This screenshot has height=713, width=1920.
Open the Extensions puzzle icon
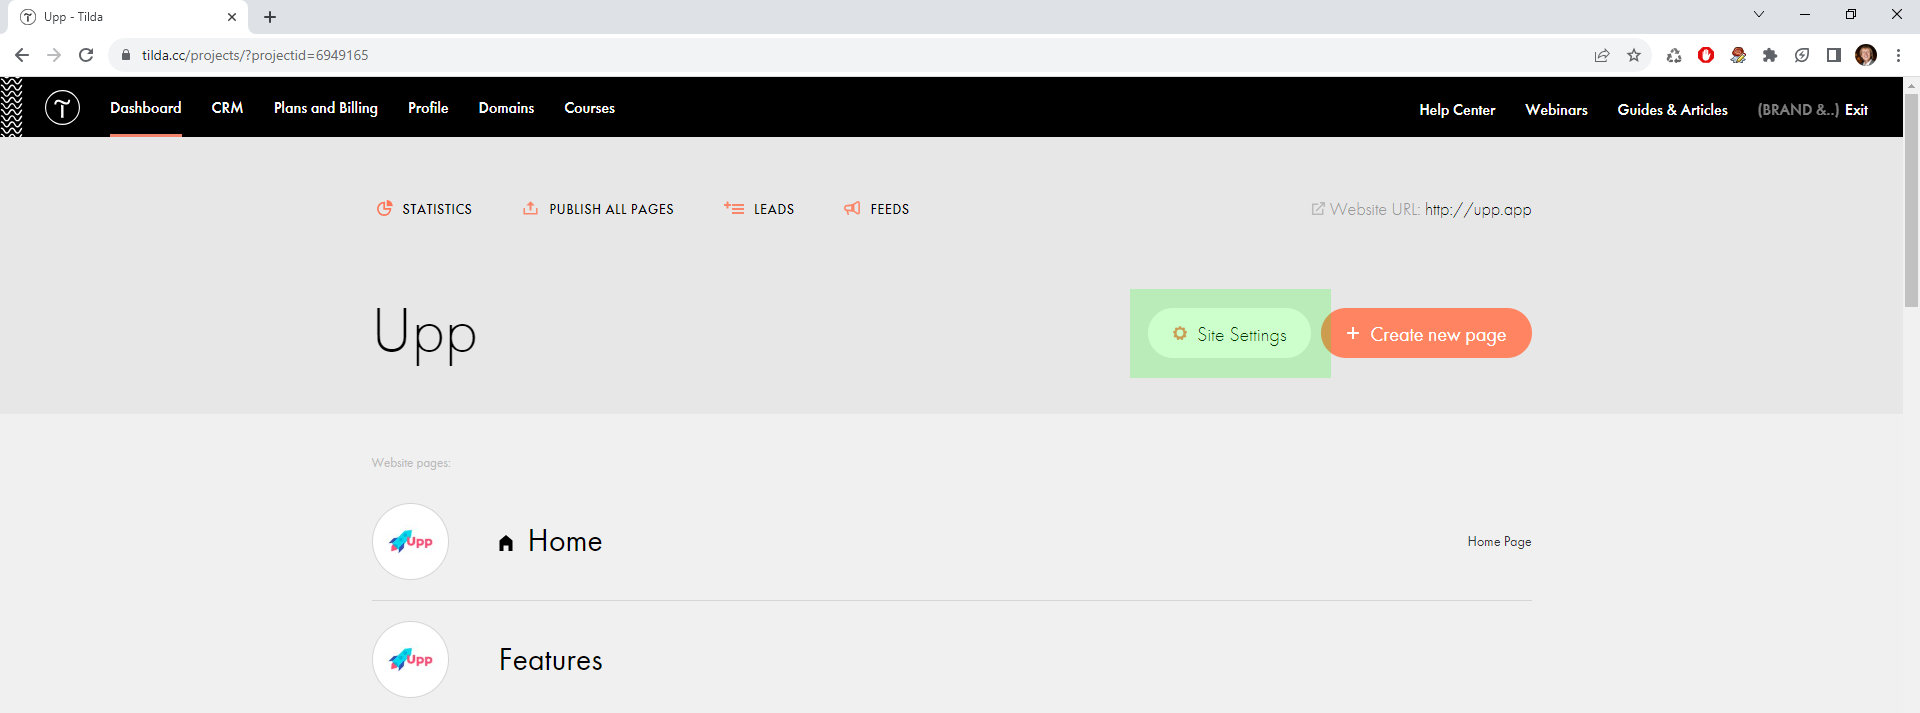[1770, 55]
